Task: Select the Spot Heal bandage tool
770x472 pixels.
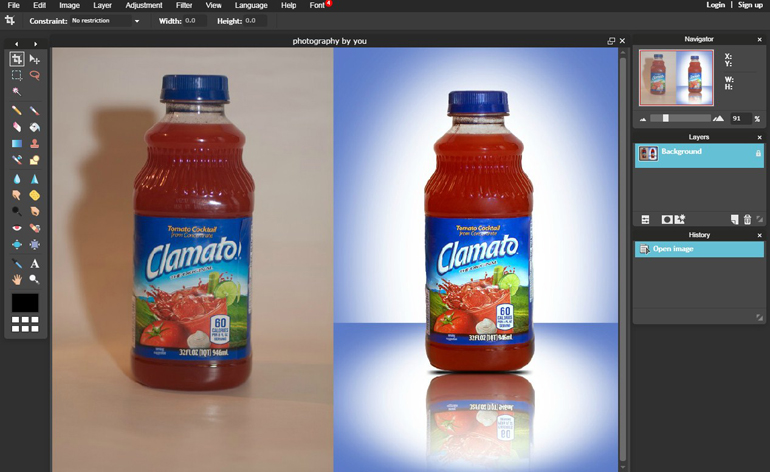Action: 34,228
